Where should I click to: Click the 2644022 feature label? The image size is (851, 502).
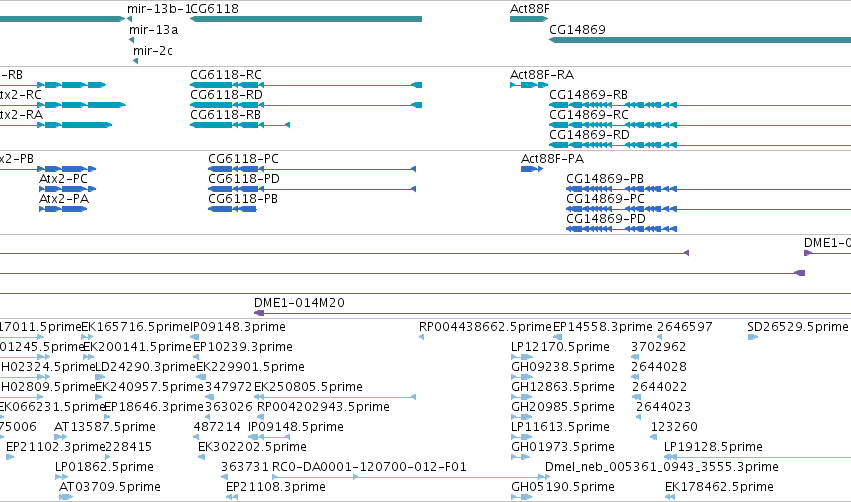659,387
